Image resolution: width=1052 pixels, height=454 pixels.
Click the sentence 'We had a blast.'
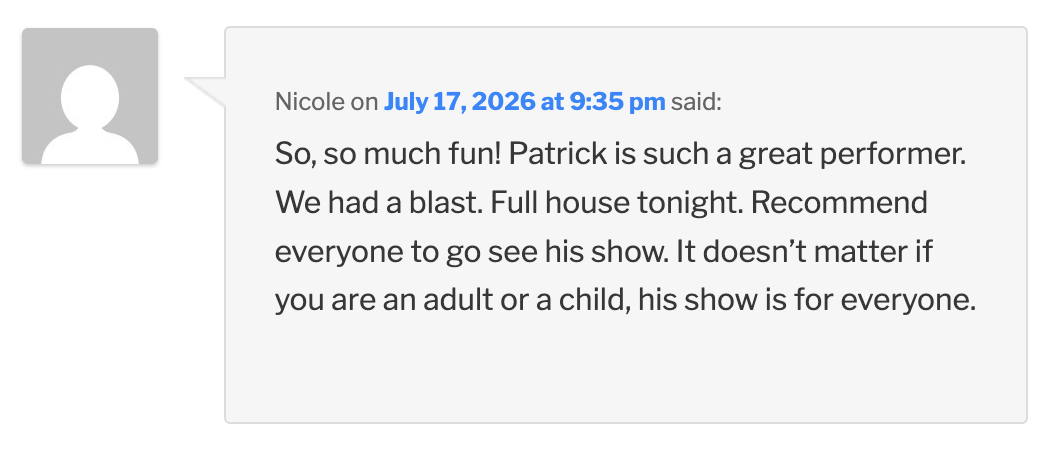[x=378, y=203]
